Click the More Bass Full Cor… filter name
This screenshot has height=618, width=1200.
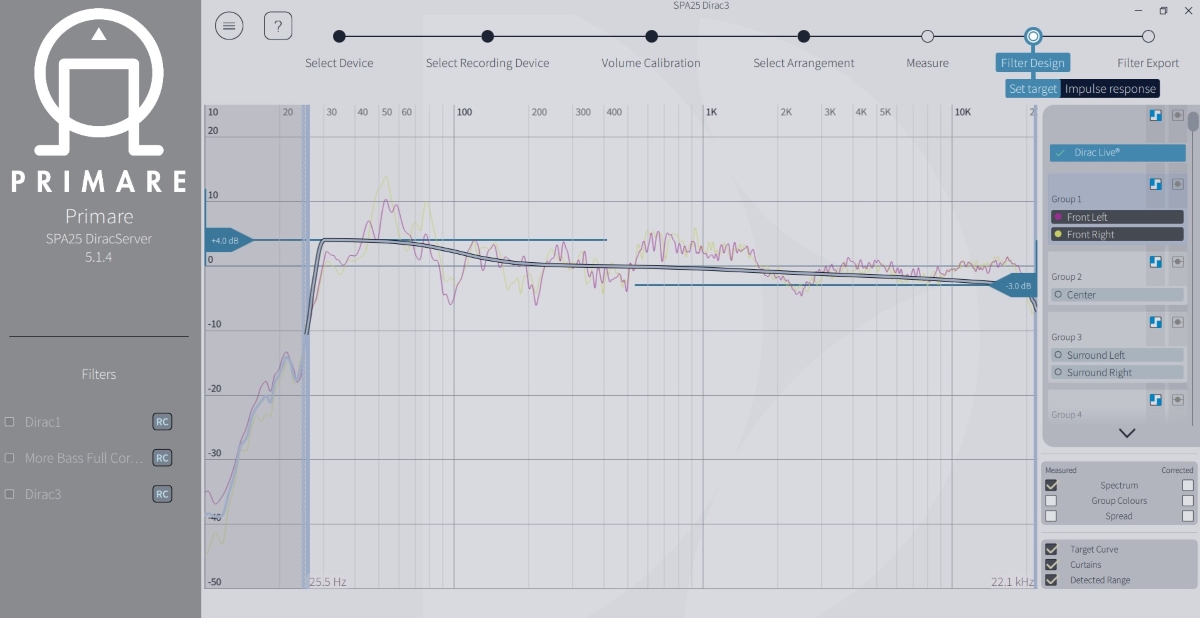click(84, 458)
